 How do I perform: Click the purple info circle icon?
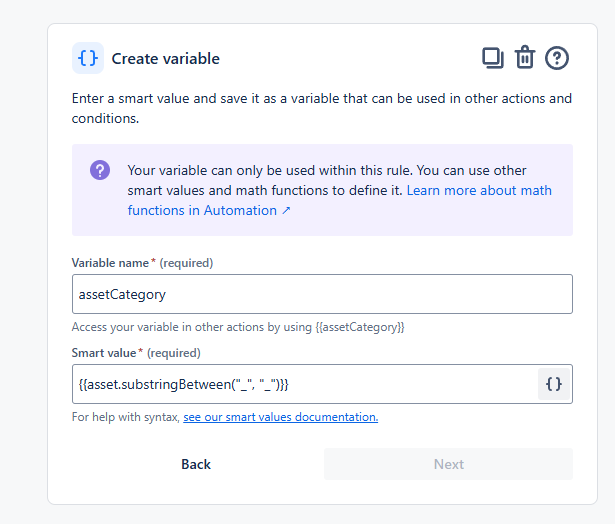pyautogui.click(x=100, y=170)
